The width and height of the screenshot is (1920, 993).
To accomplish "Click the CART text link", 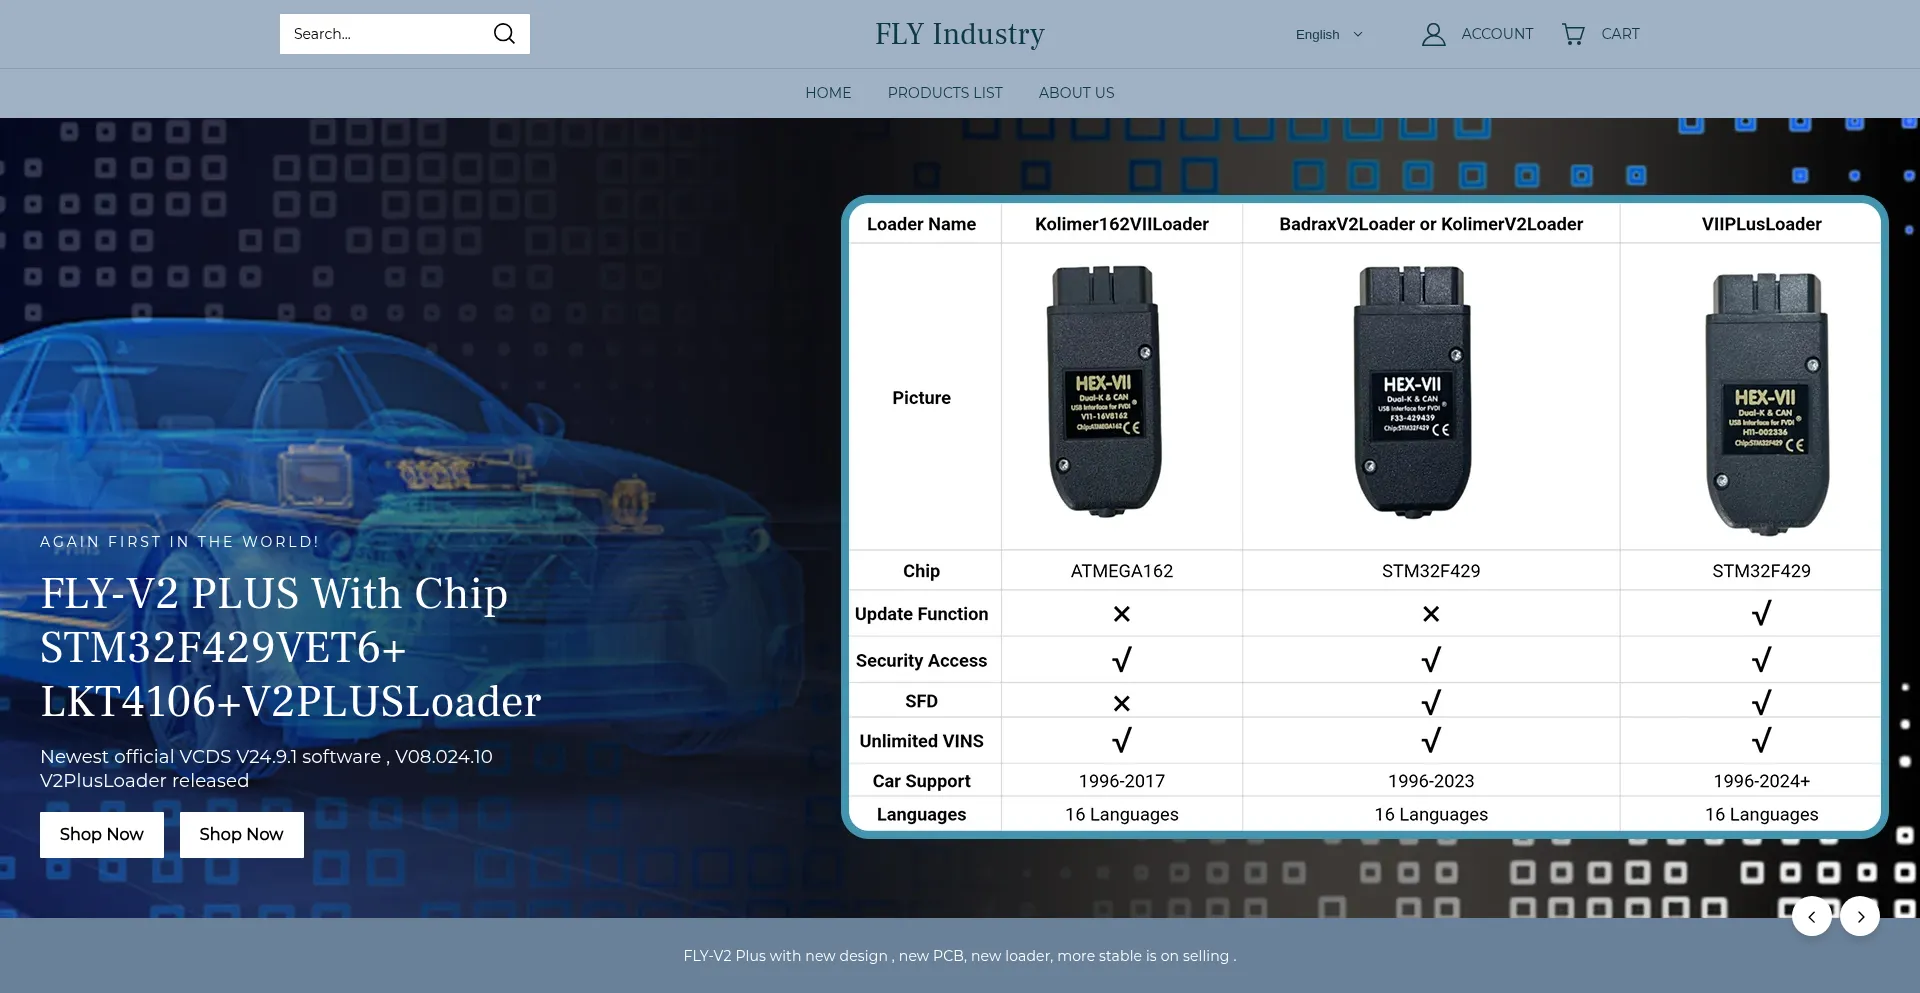I will click(x=1620, y=34).
